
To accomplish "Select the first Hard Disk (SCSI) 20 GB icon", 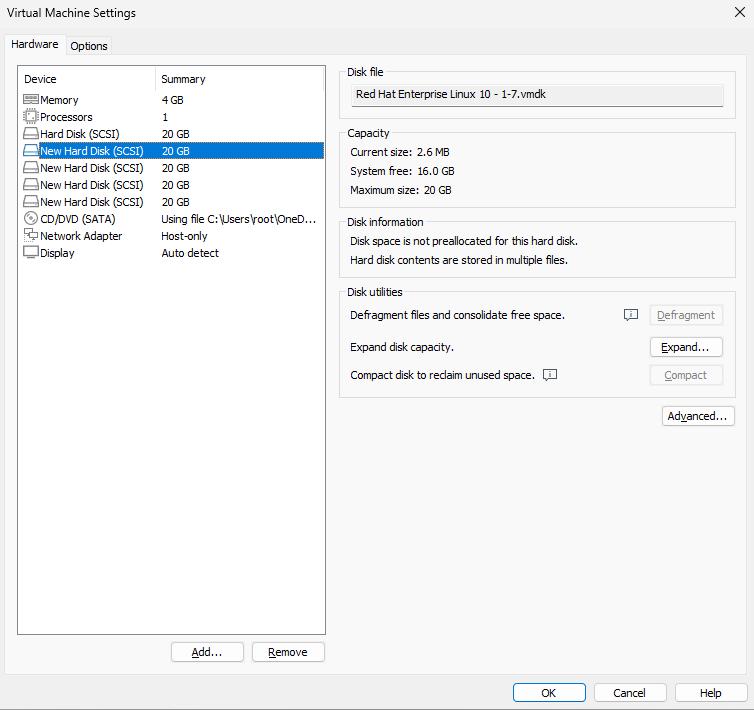I will (x=31, y=134).
